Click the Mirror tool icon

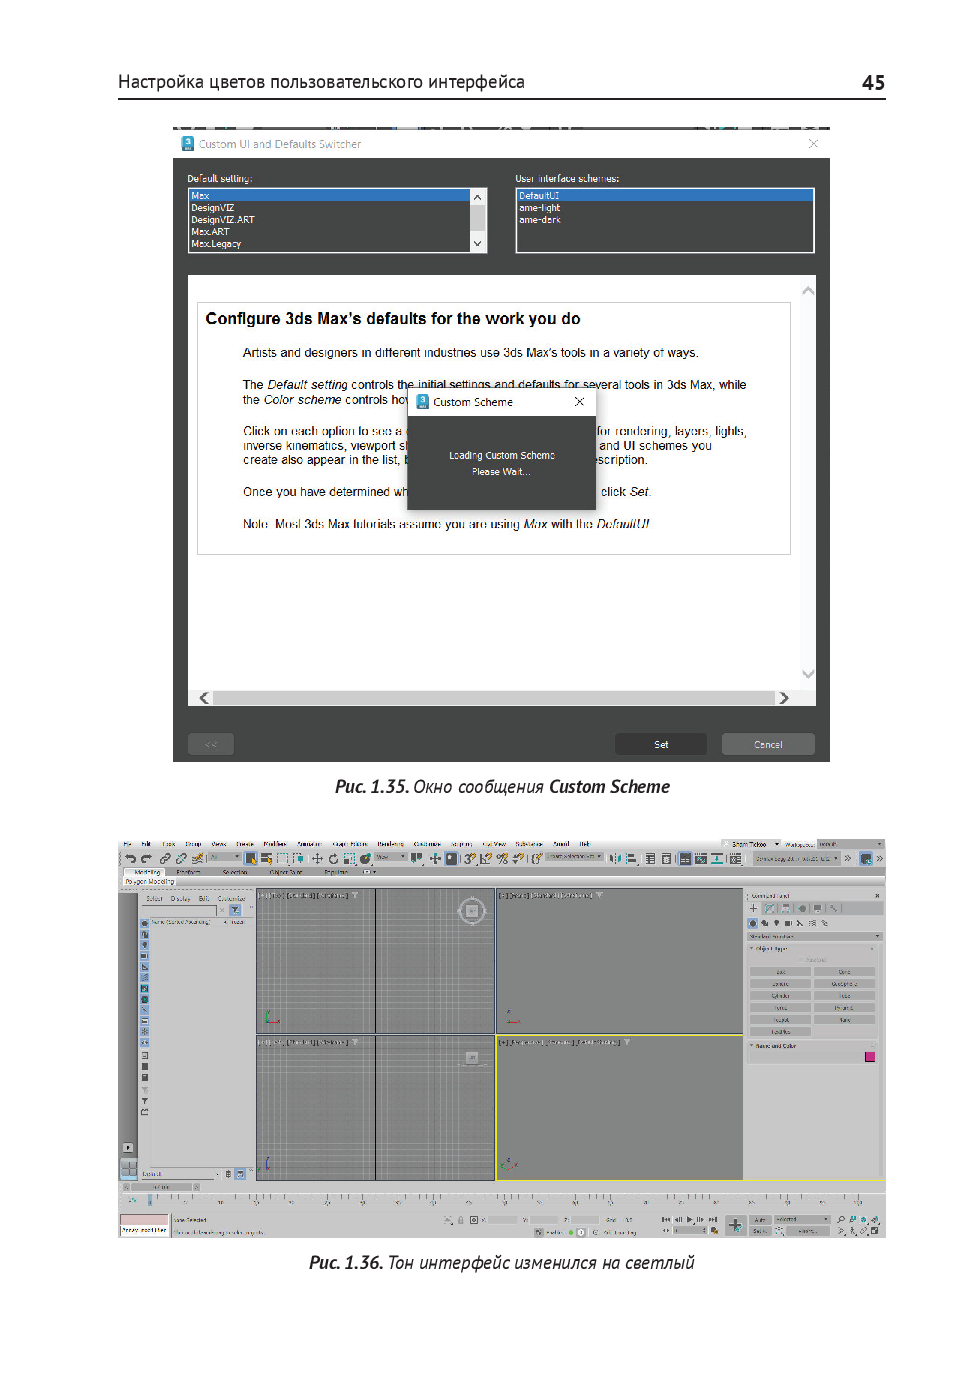(615, 859)
